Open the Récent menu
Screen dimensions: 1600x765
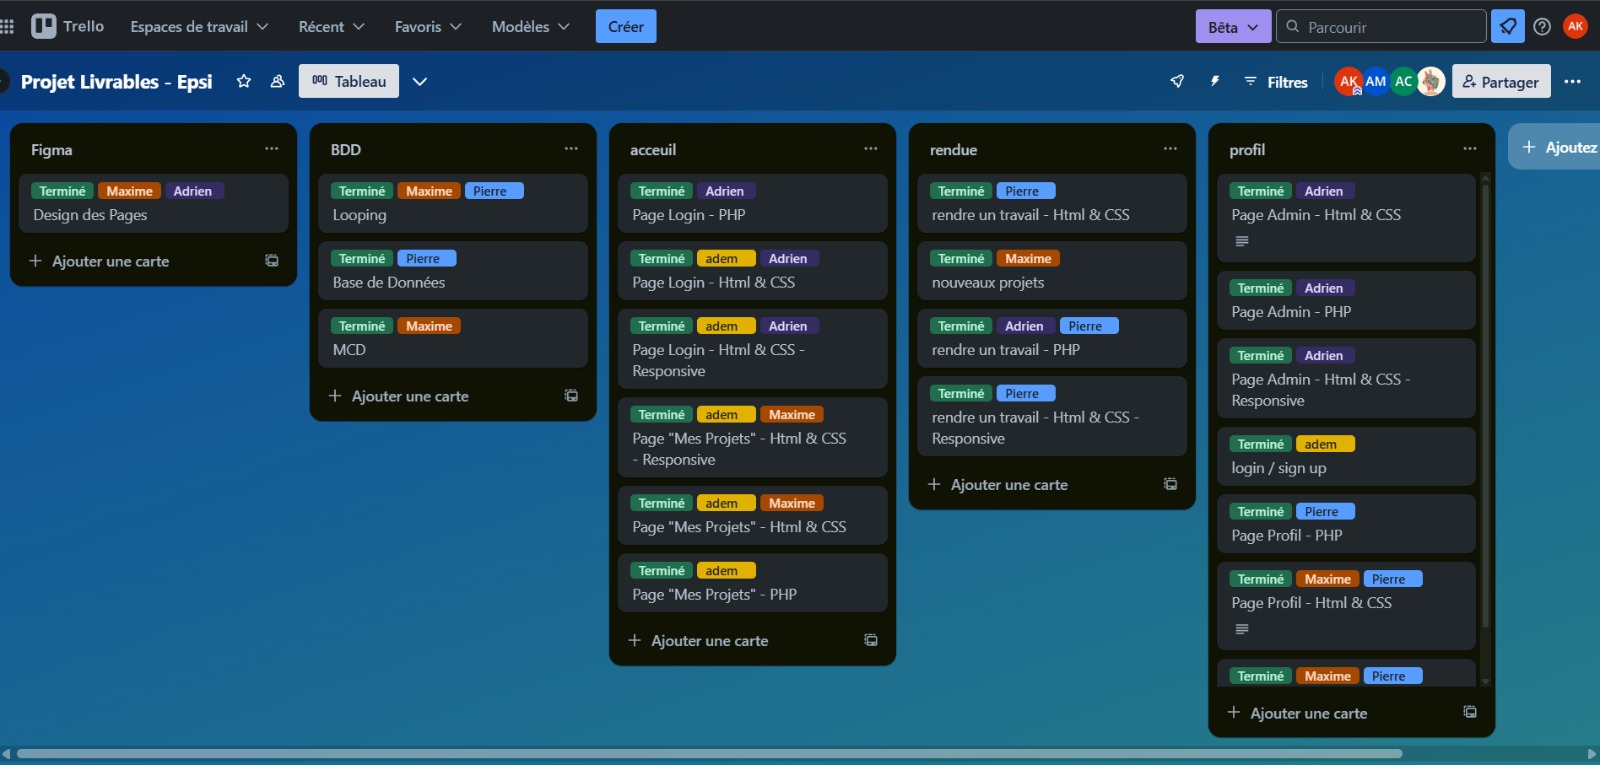[331, 26]
